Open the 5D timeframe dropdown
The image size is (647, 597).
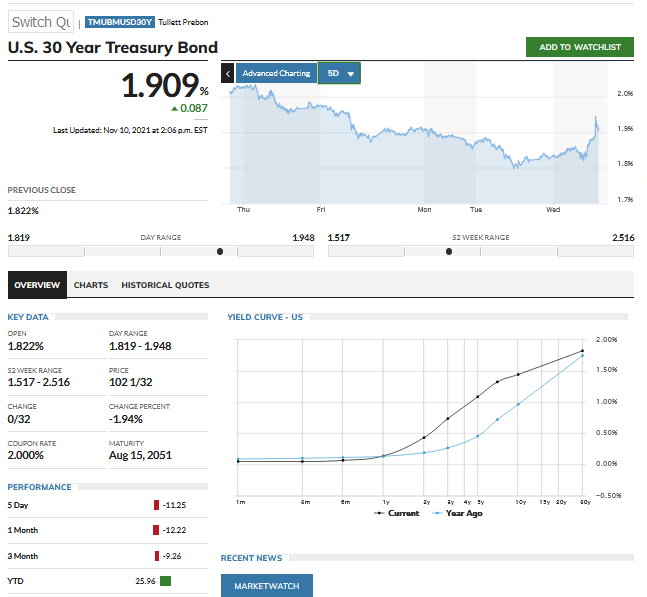pos(339,73)
